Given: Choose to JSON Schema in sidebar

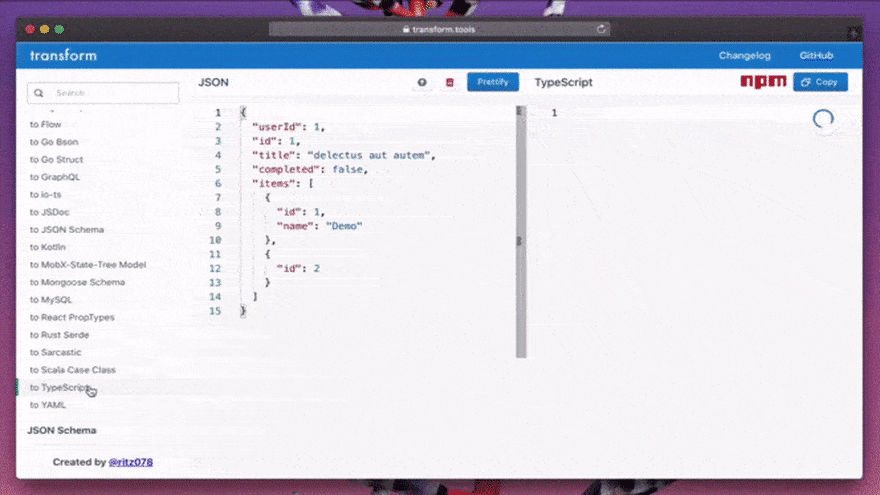Looking at the screenshot, I should [67, 230].
